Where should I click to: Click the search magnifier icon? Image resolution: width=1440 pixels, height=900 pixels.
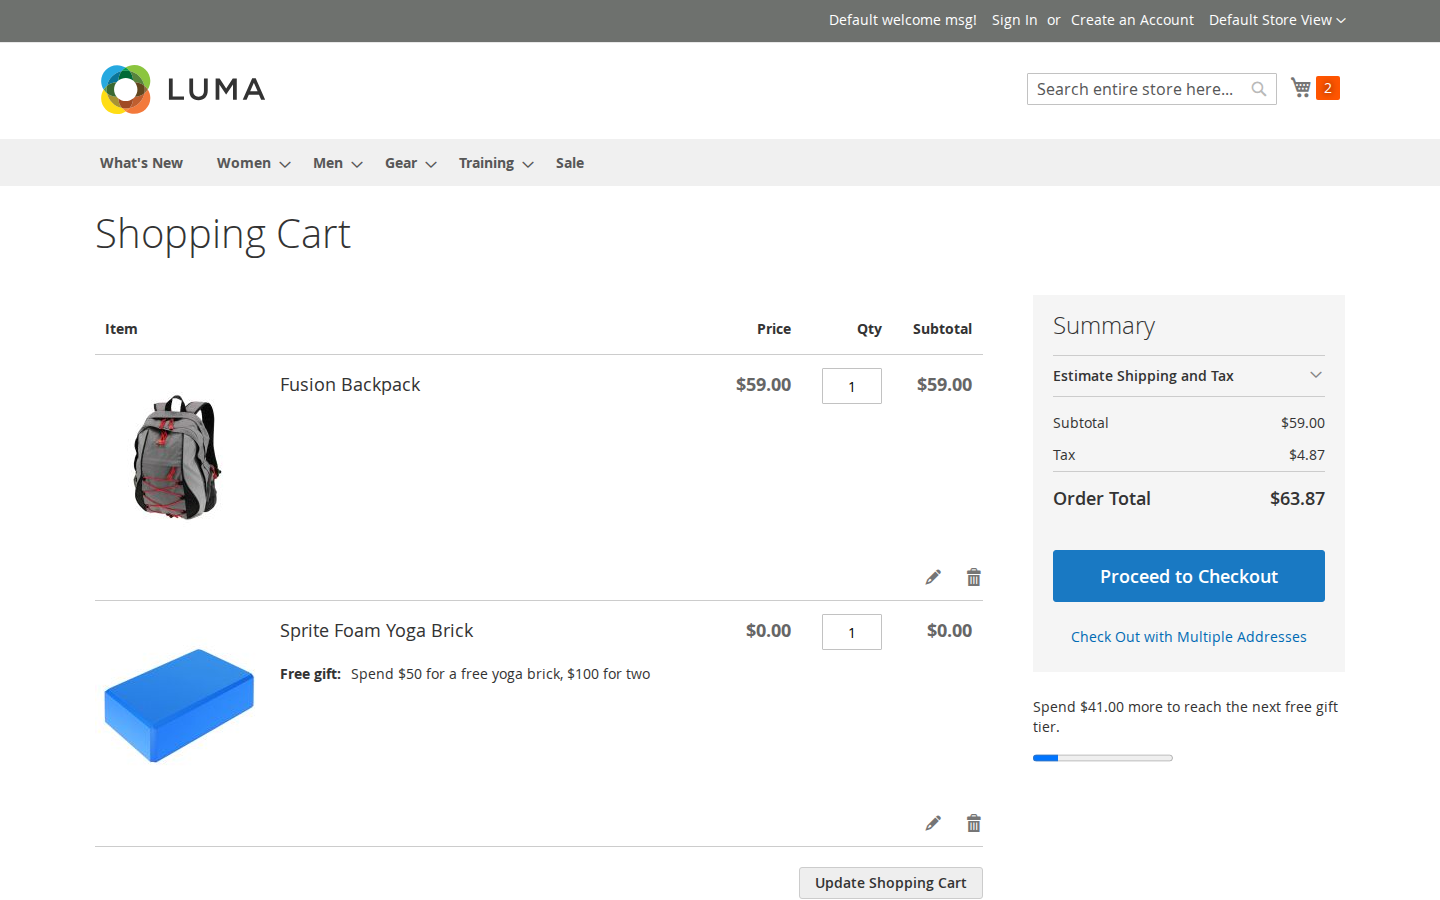point(1259,89)
